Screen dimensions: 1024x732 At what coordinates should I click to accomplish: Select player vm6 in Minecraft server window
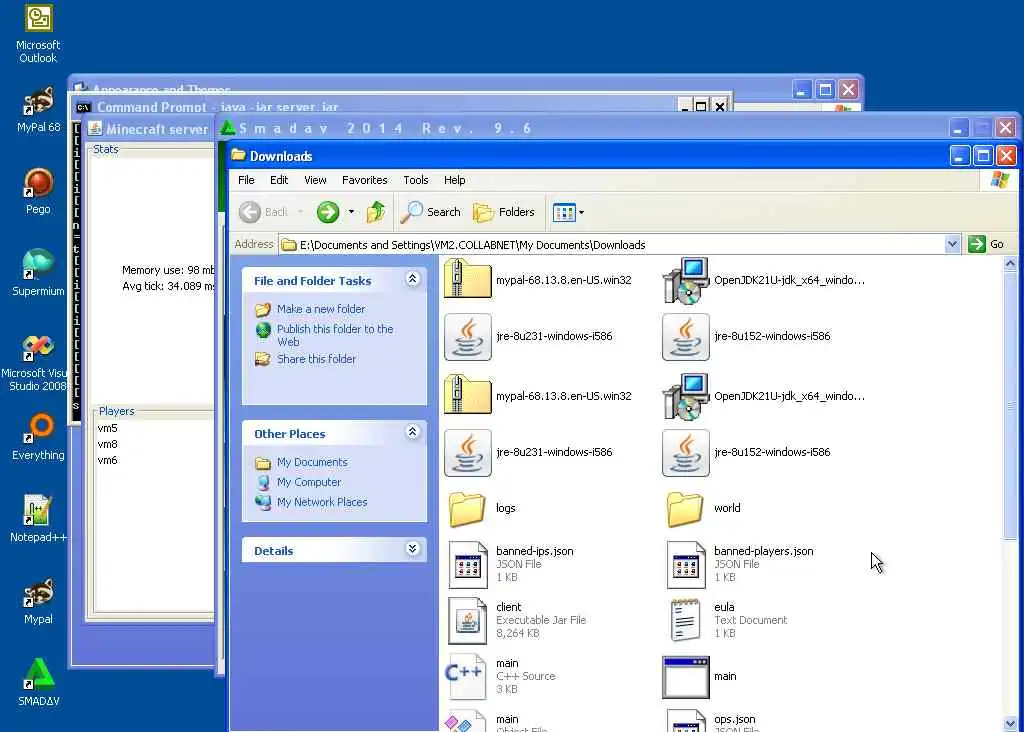click(107, 460)
